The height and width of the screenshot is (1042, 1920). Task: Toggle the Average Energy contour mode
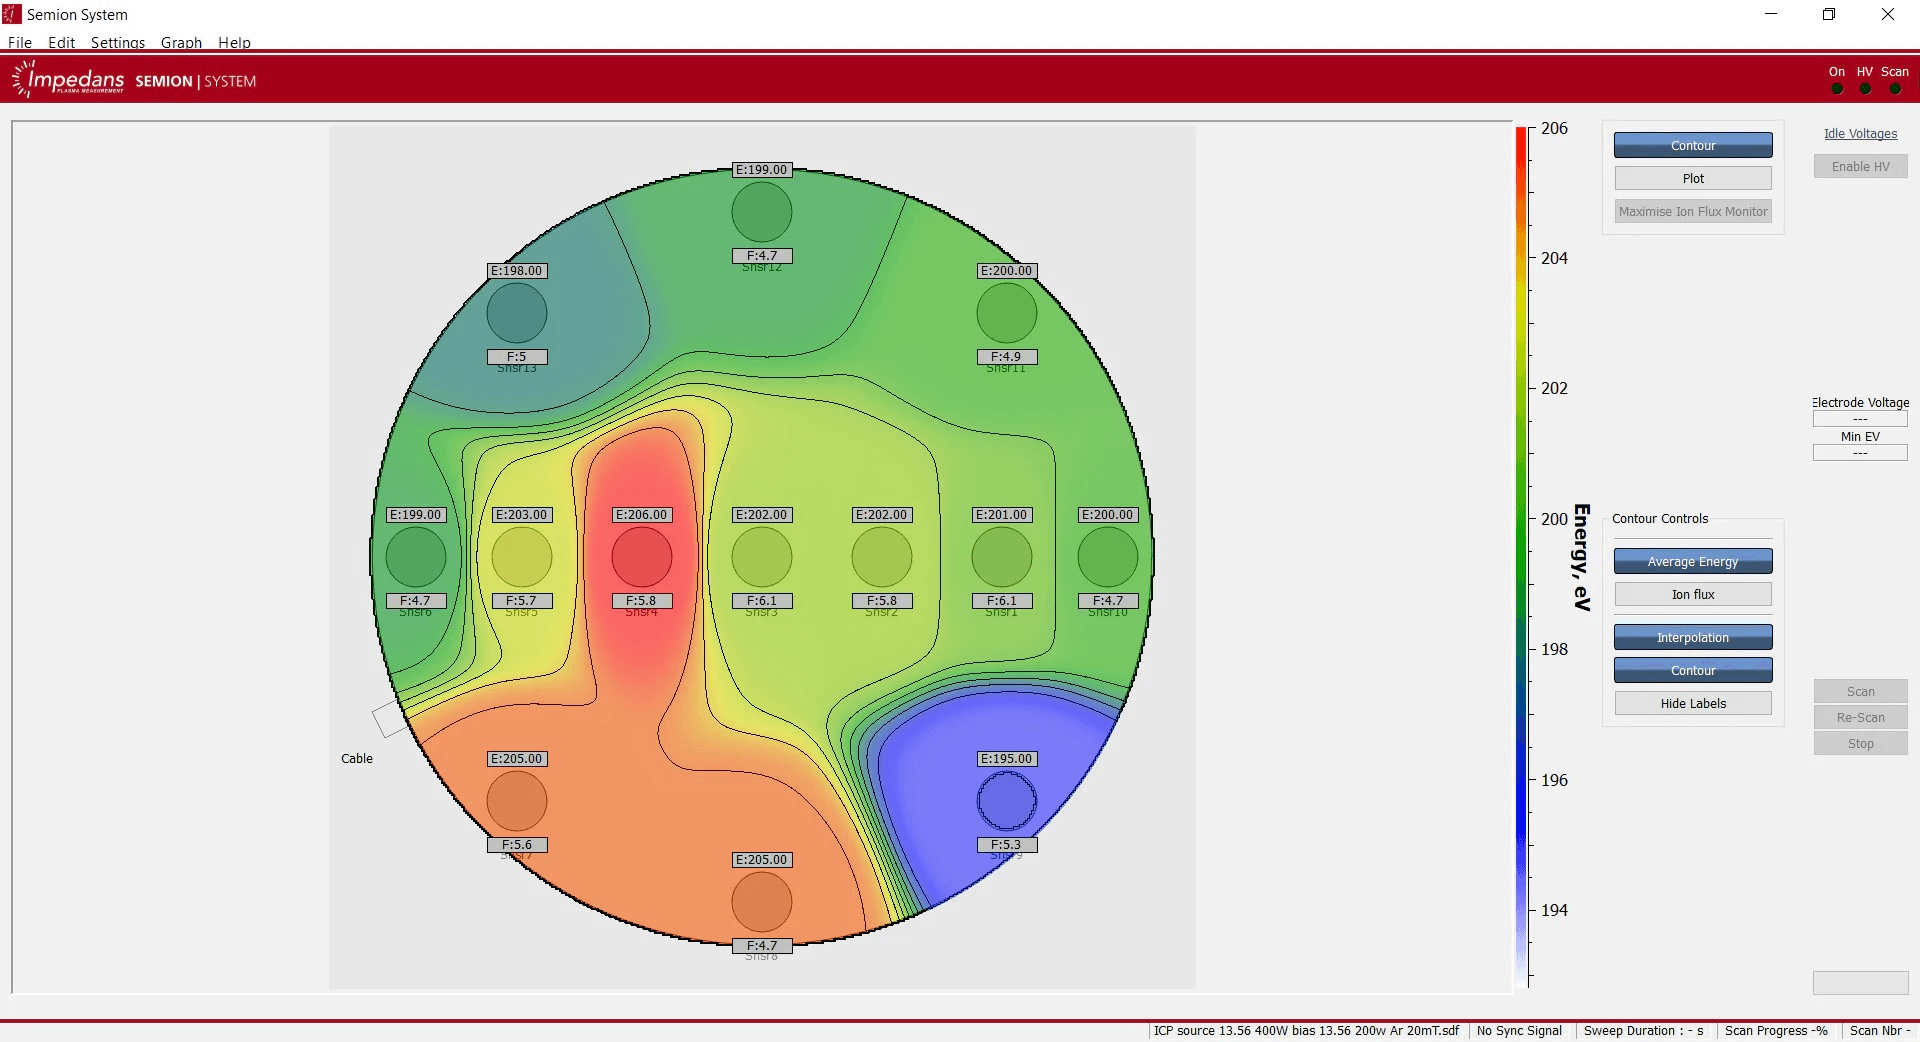(x=1692, y=561)
